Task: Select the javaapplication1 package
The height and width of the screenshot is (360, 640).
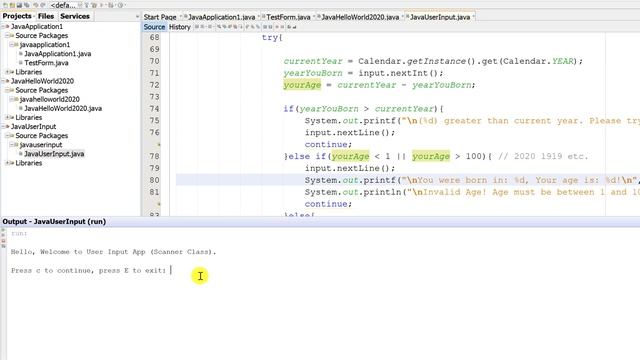Action: coord(45,44)
